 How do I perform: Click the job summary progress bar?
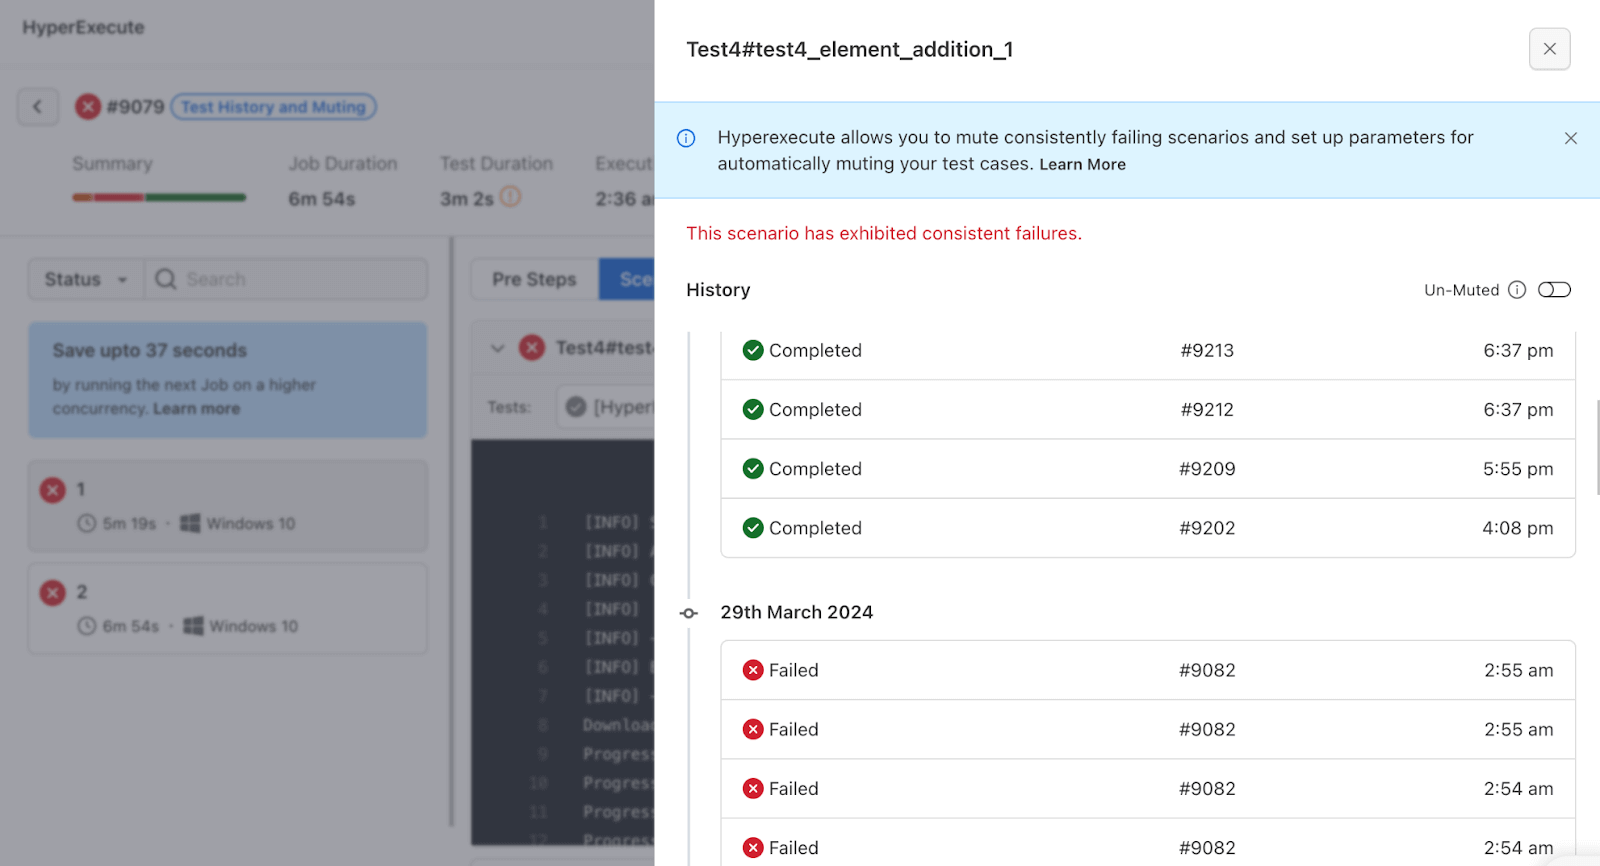pos(159,198)
